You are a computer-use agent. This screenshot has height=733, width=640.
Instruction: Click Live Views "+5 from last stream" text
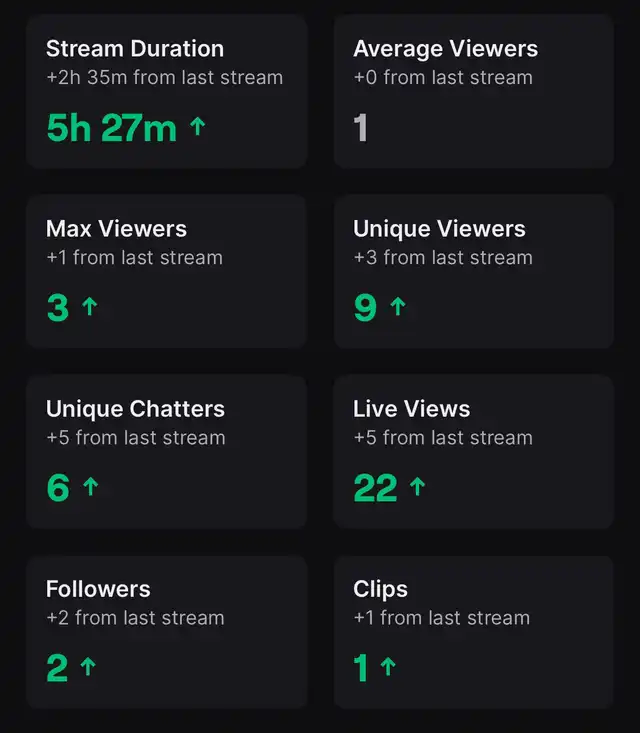[442, 437]
